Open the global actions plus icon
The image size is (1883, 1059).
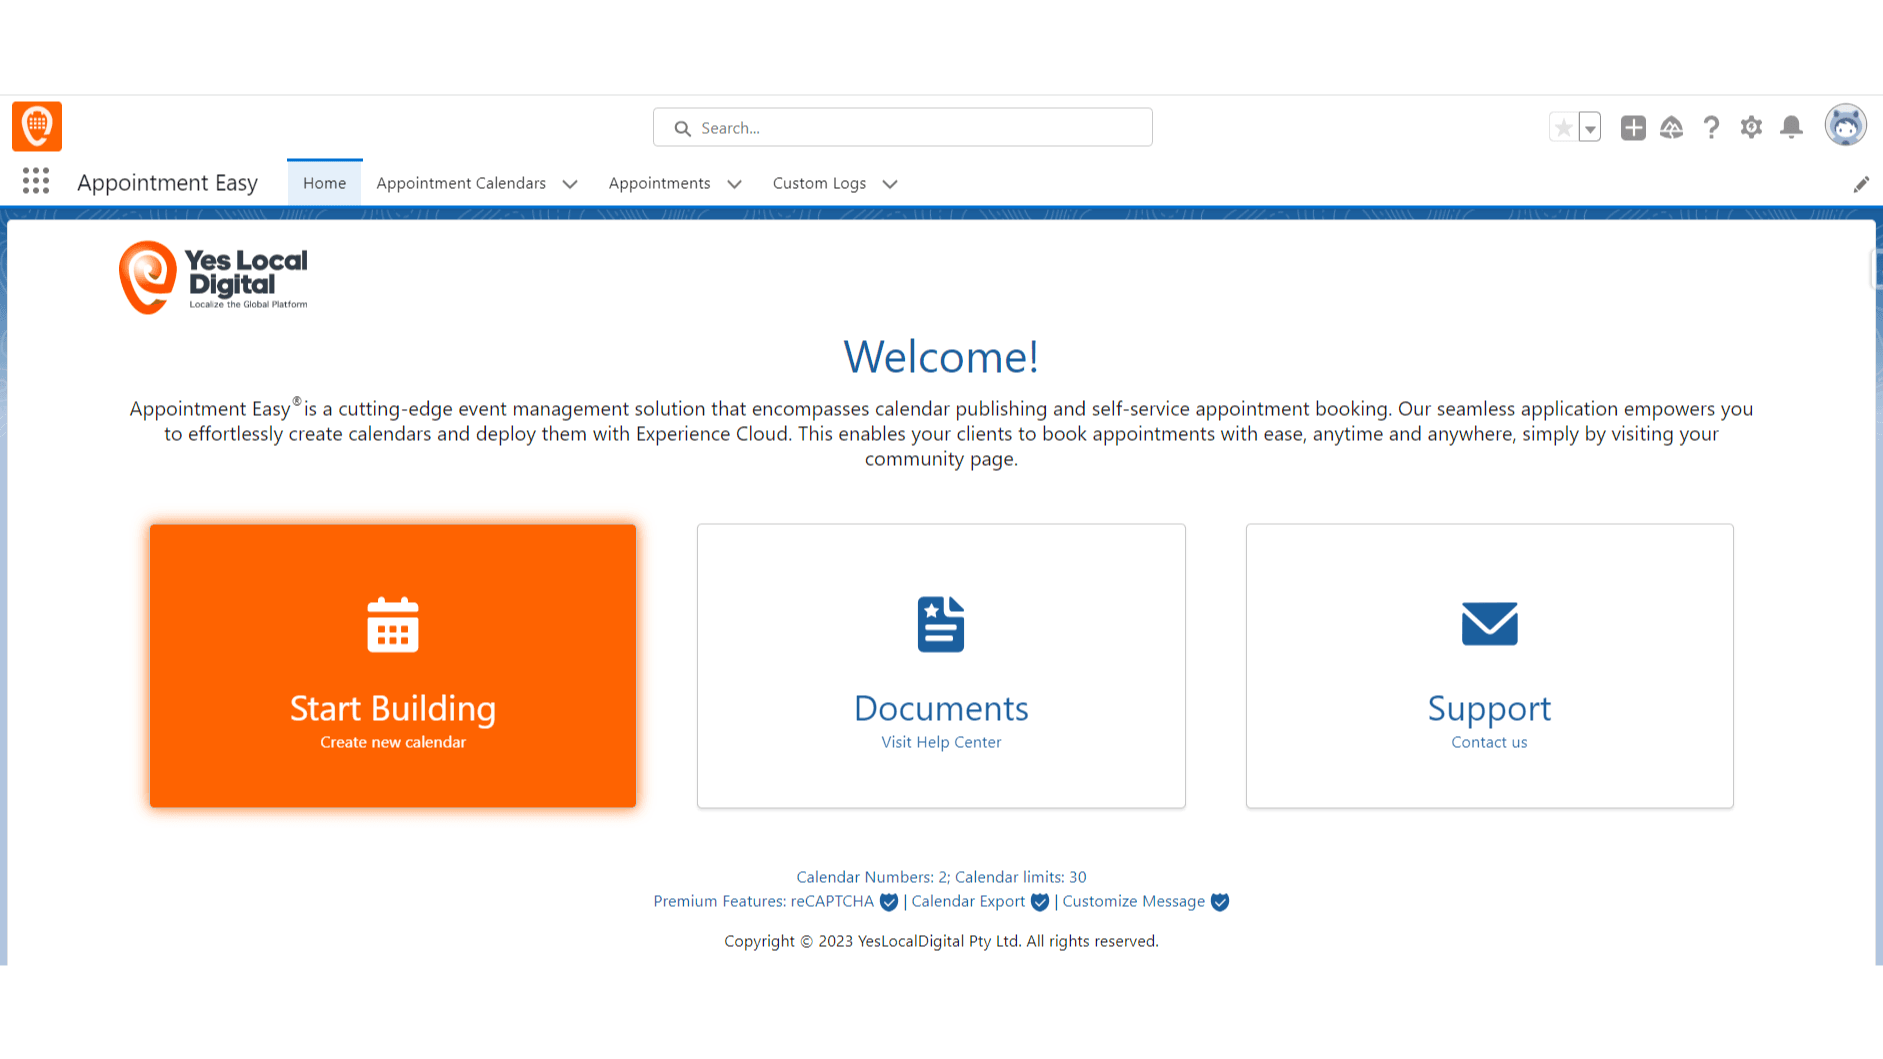(1633, 127)
